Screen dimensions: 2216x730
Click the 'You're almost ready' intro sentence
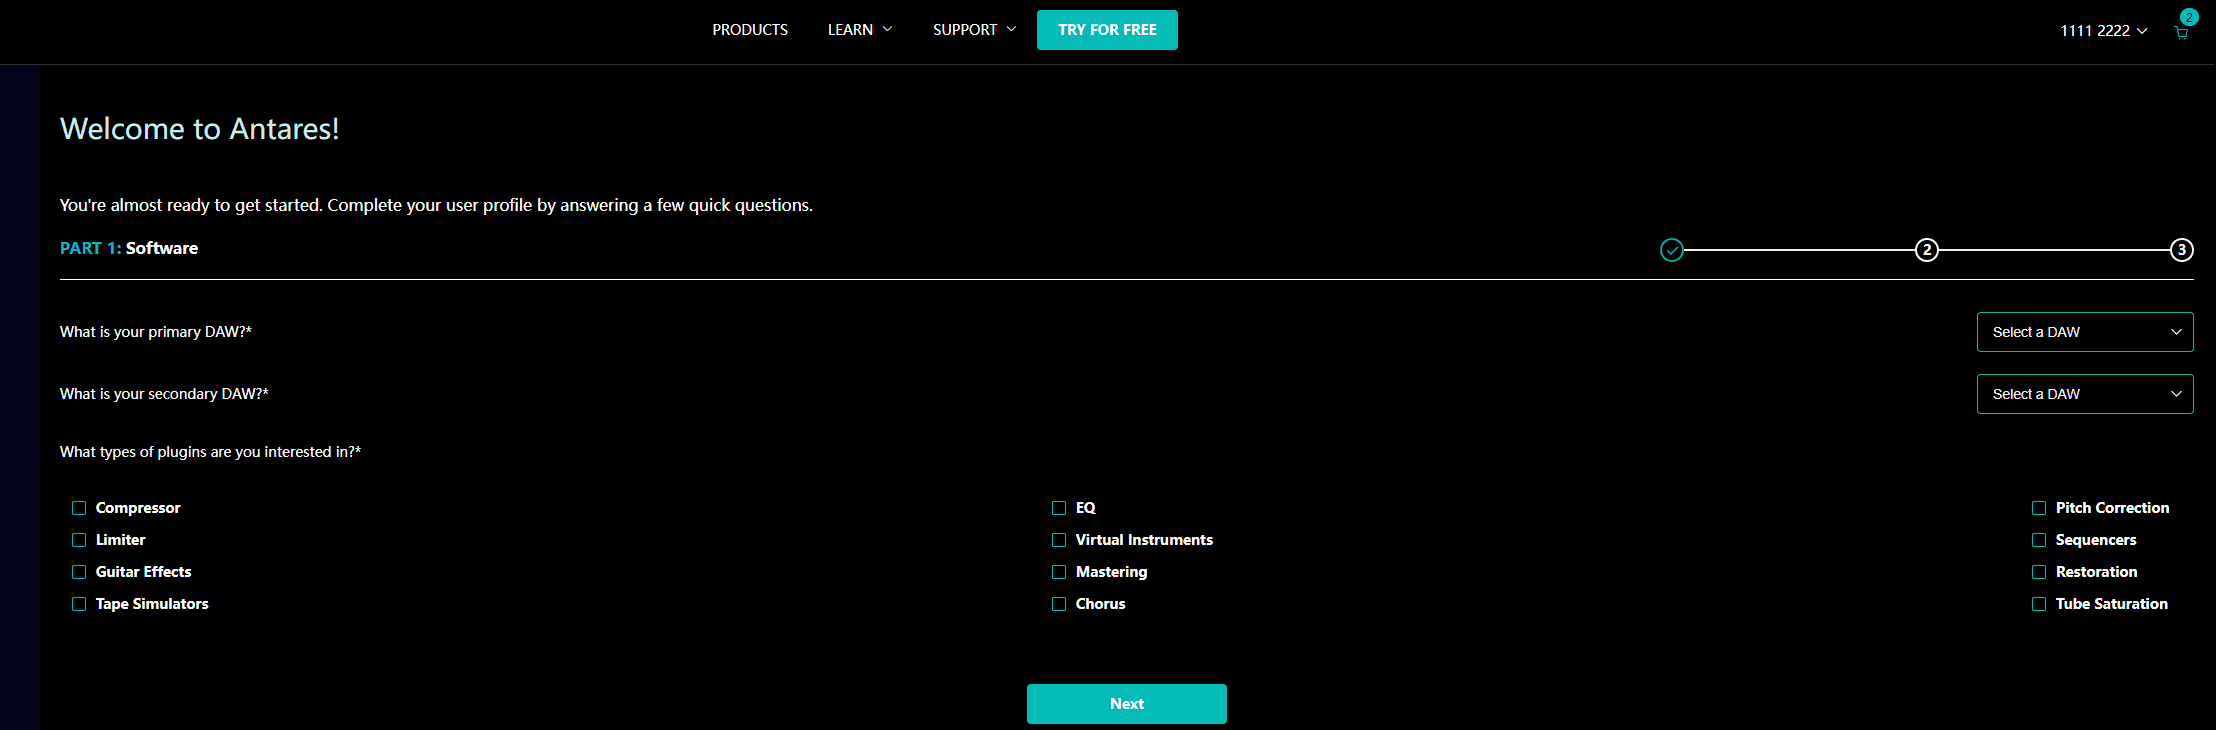pos(436,205)
